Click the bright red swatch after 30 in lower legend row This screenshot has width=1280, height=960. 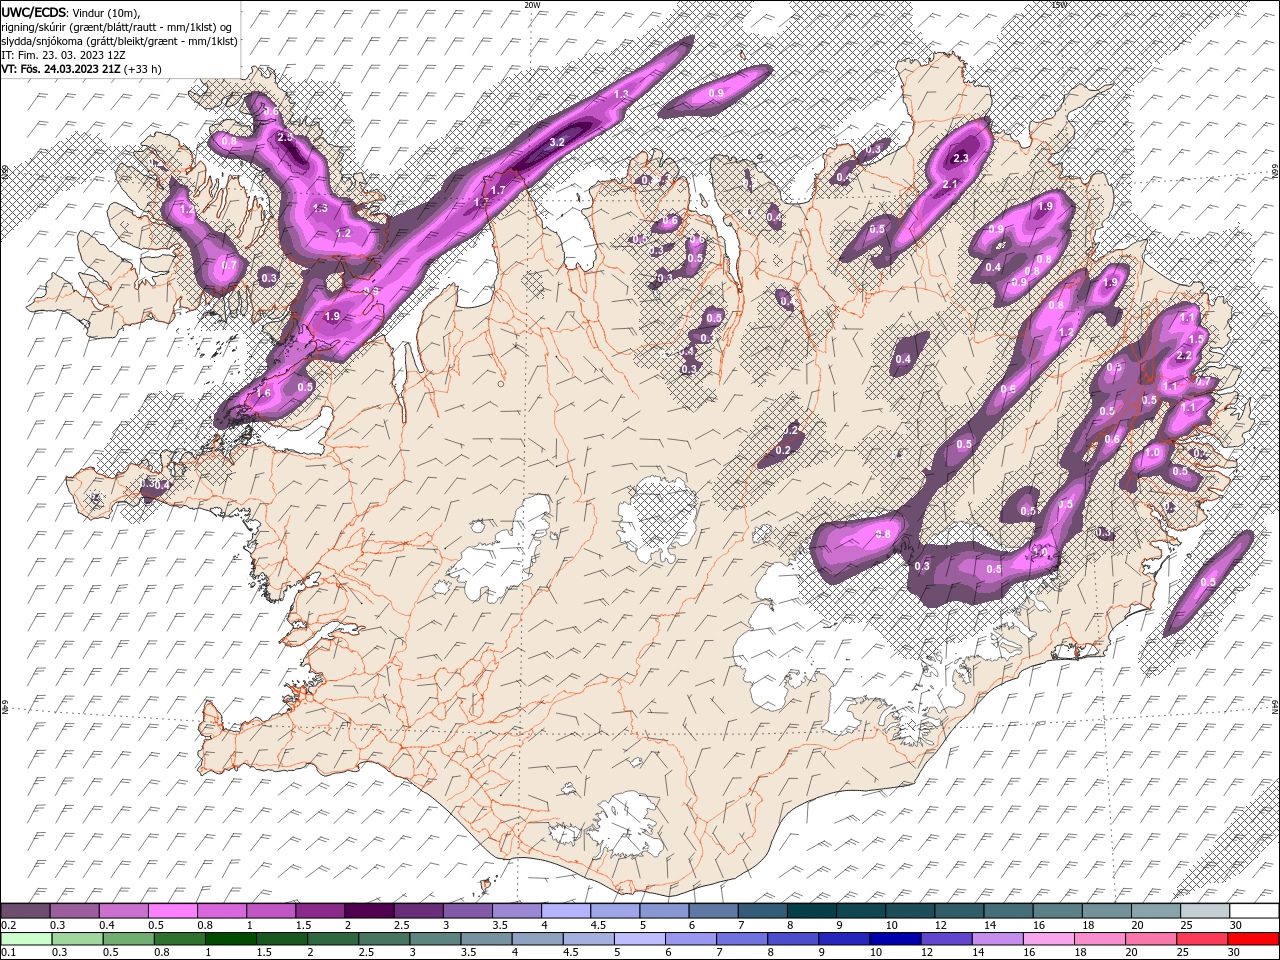[1253, 939]
